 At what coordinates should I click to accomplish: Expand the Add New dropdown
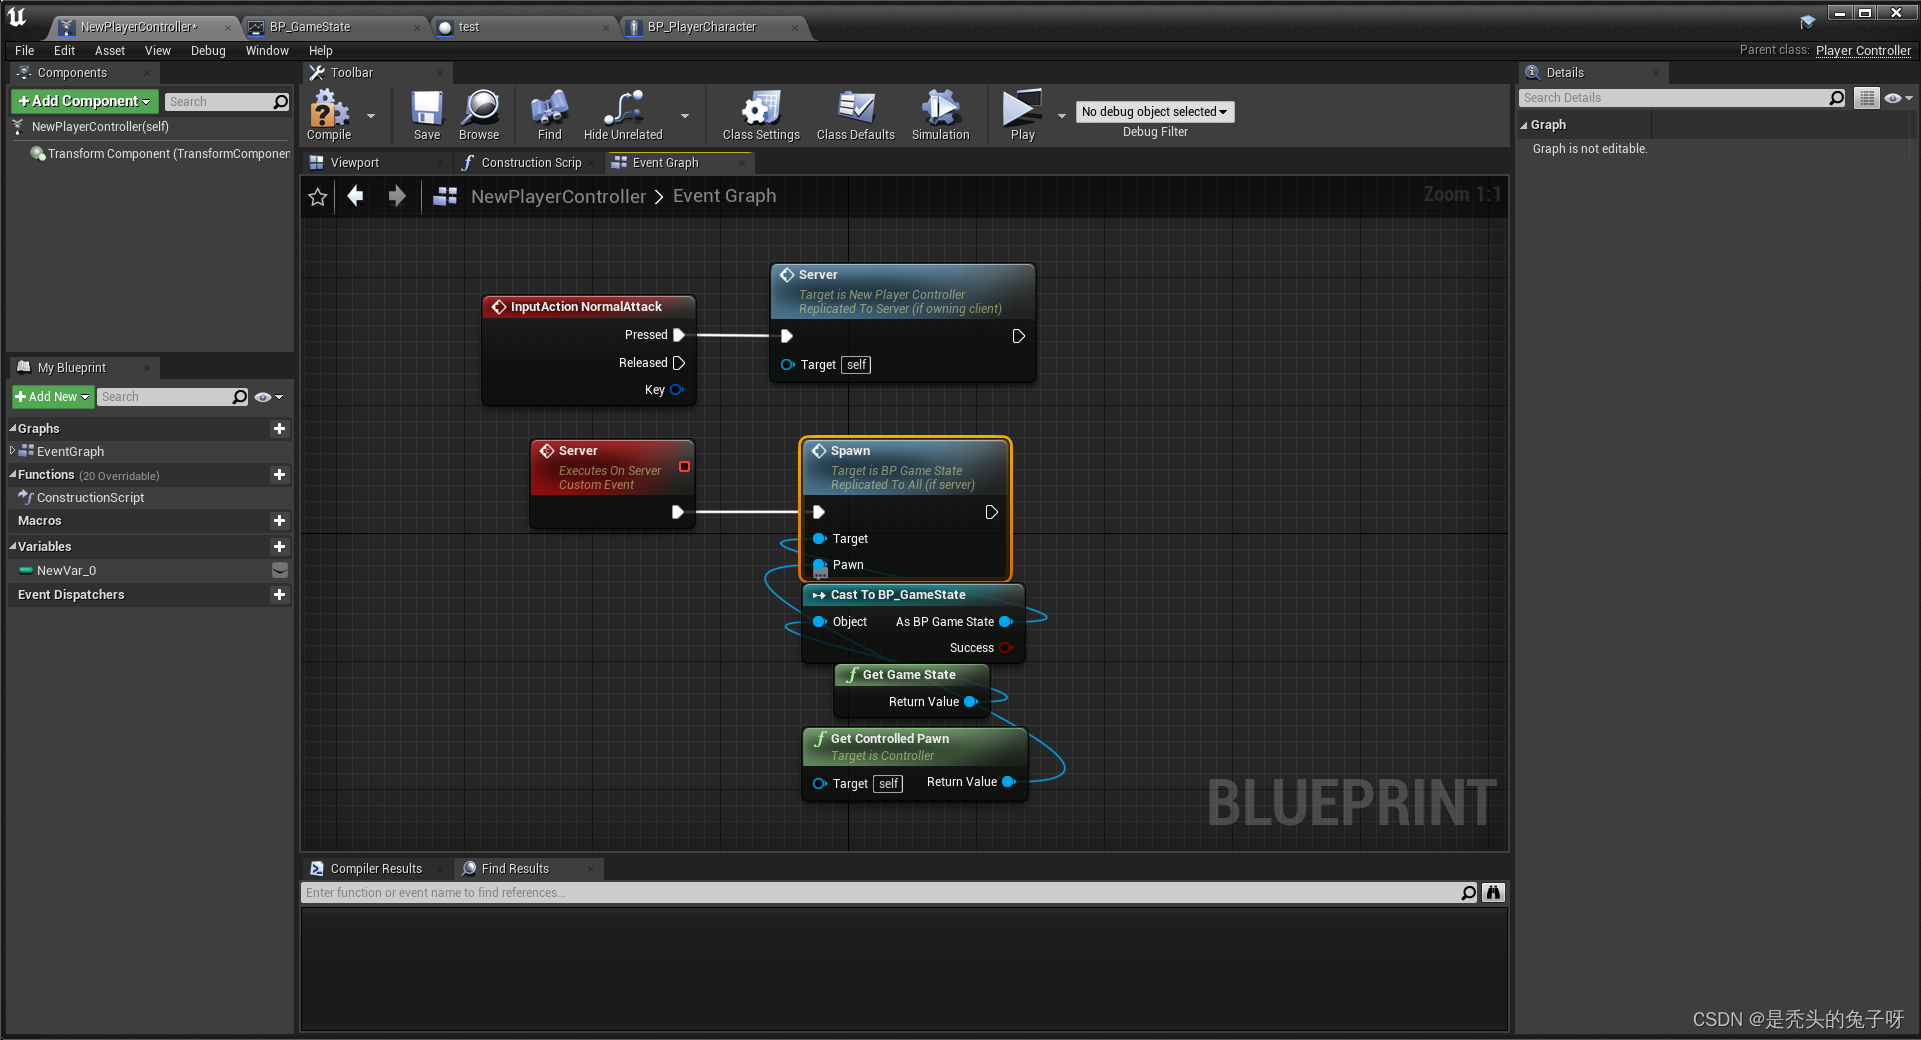tap(85, 396)
